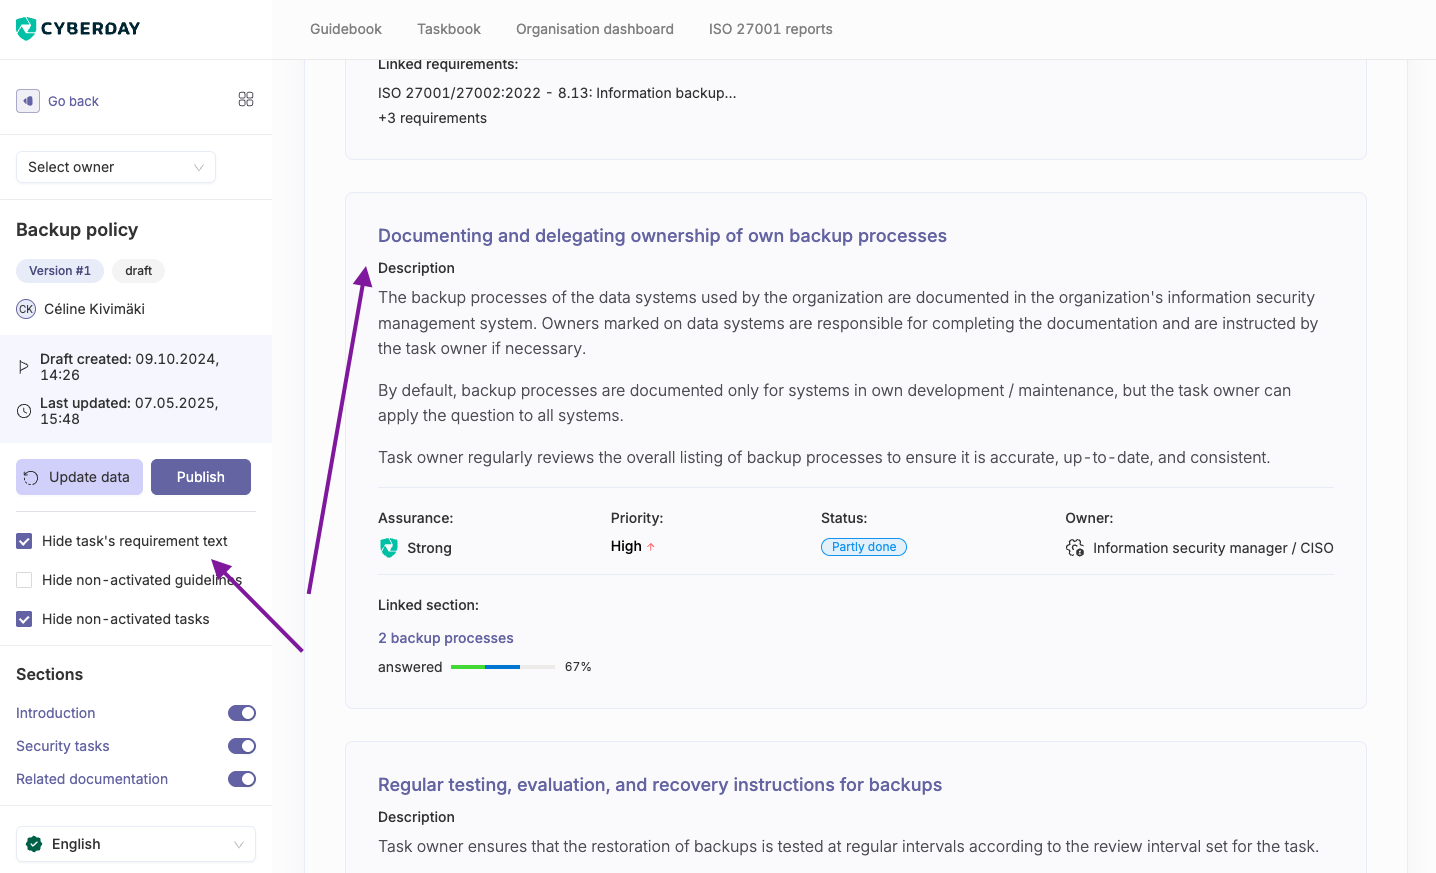Open the English language dropdown

tap(136, 844)
